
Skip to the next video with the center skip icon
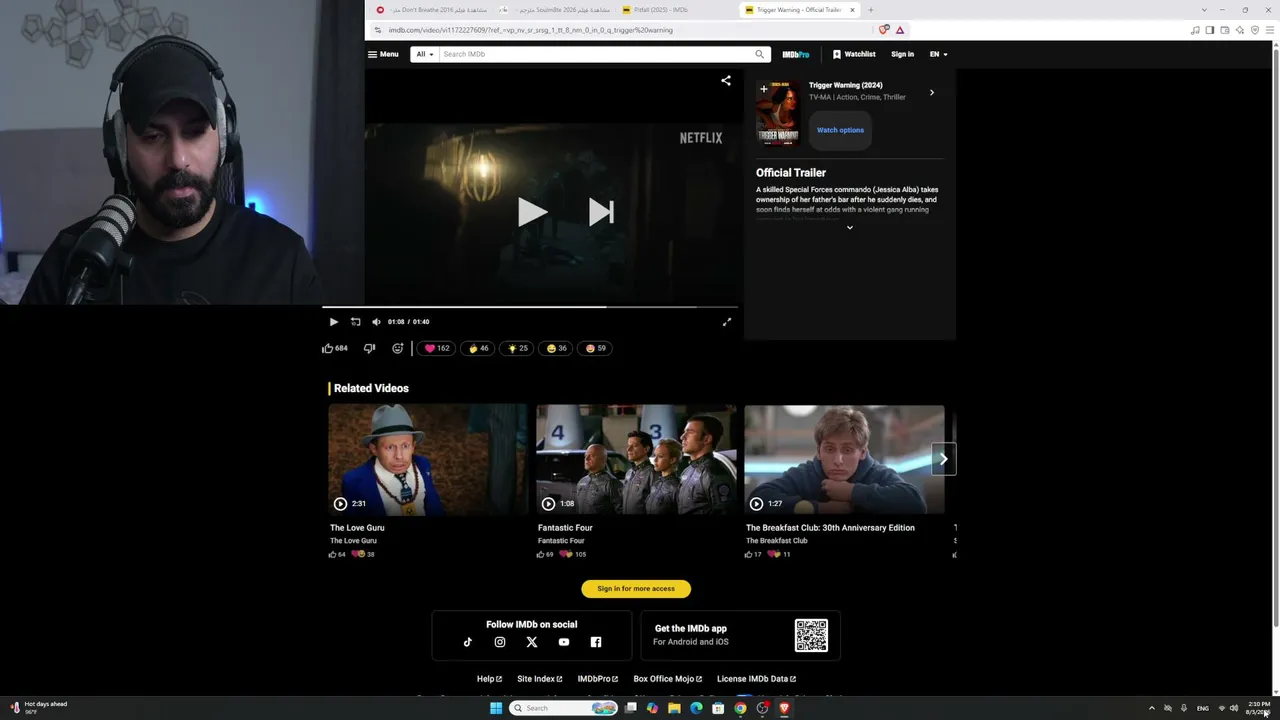point(601,212)
